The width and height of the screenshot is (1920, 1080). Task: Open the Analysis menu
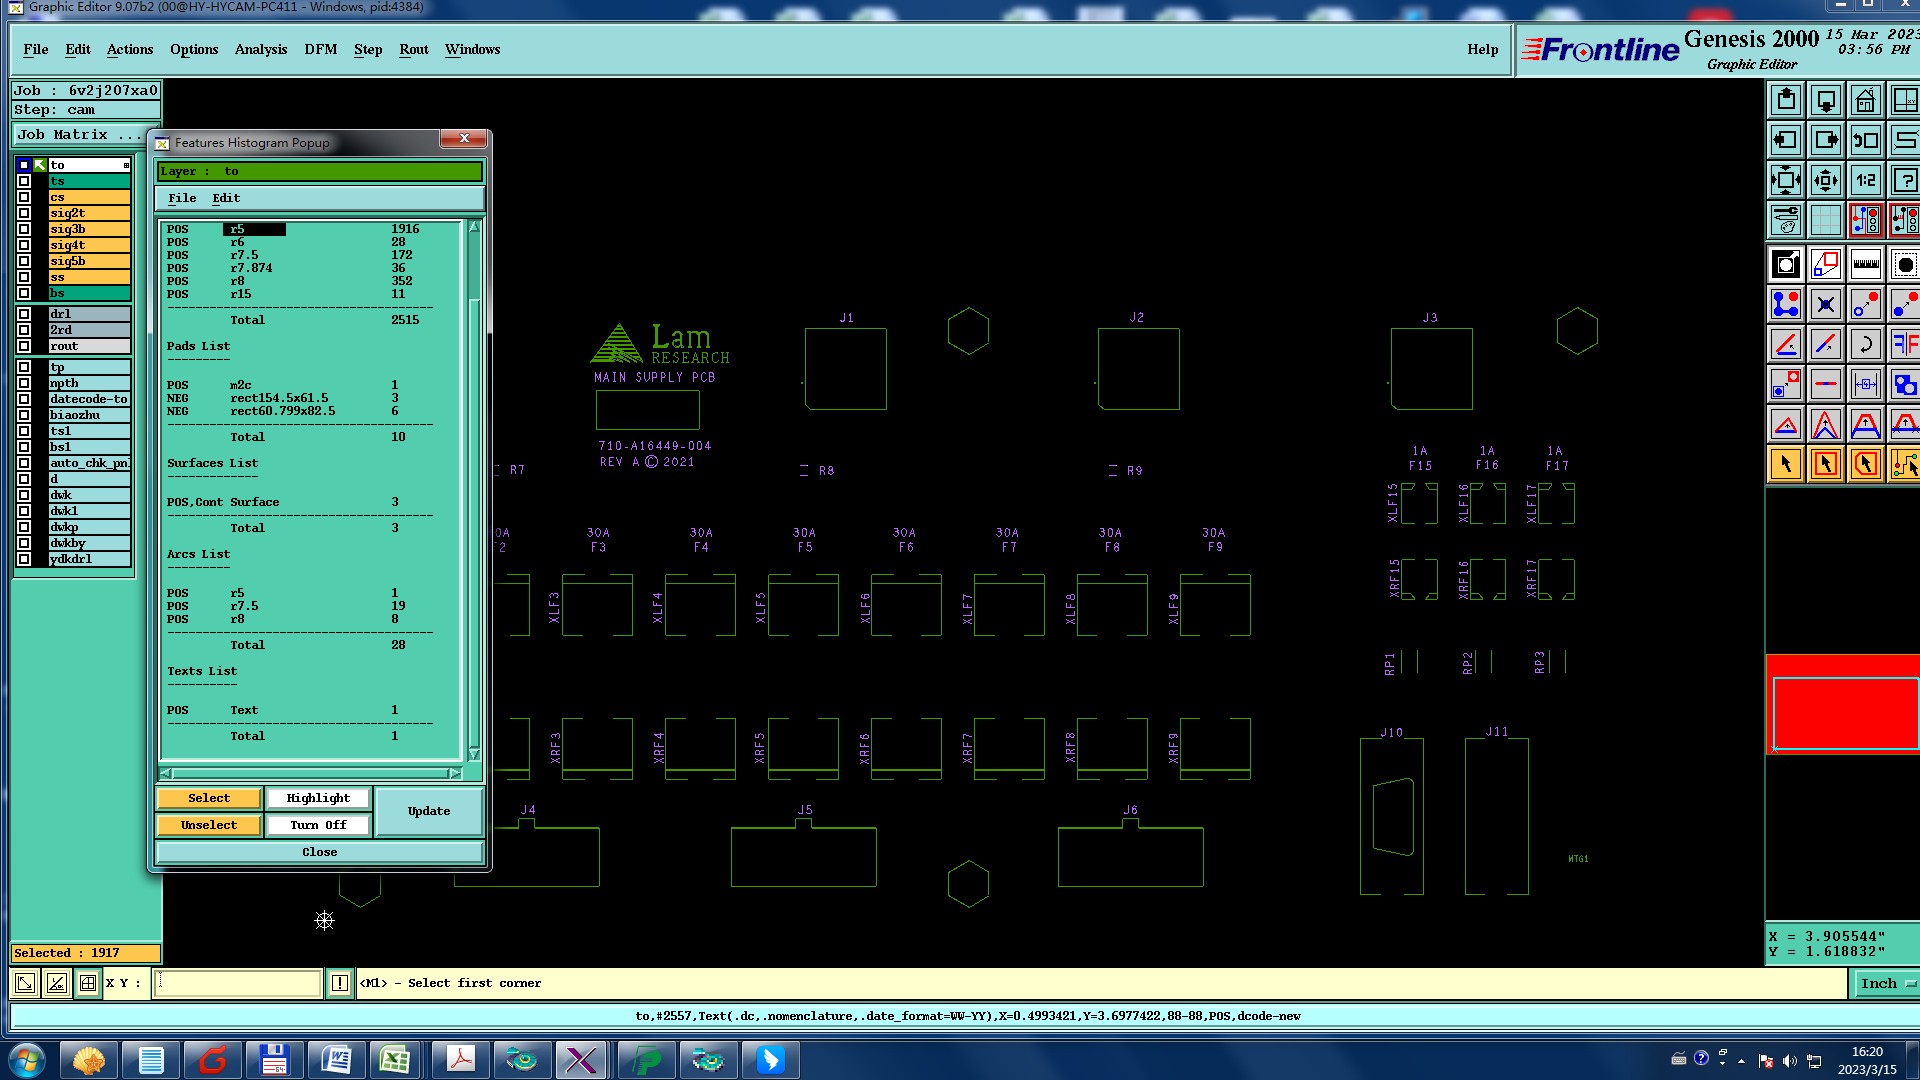[x=260, y=49]
